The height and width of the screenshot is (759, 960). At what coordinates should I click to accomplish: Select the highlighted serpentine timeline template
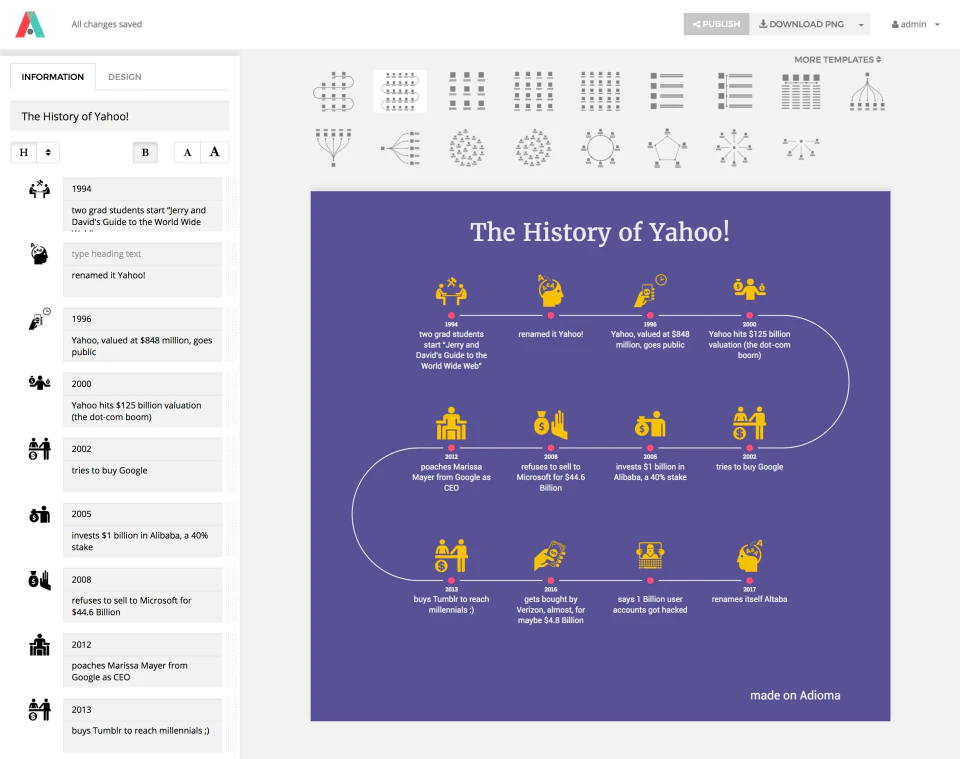[400, 91]
